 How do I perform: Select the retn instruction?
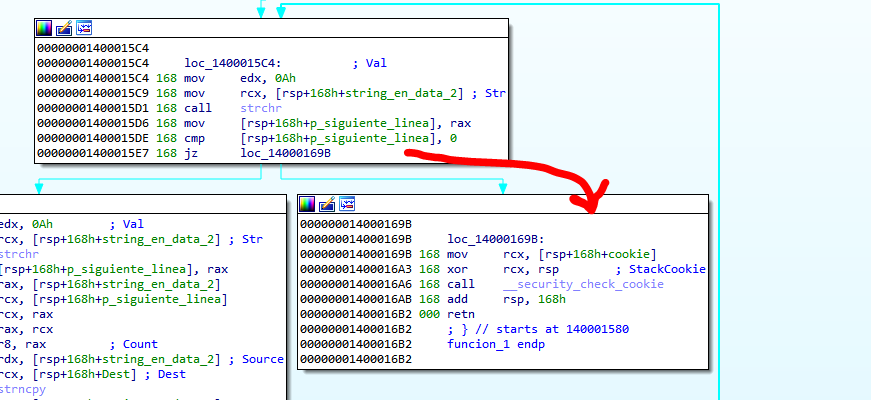tap(460, 315)
